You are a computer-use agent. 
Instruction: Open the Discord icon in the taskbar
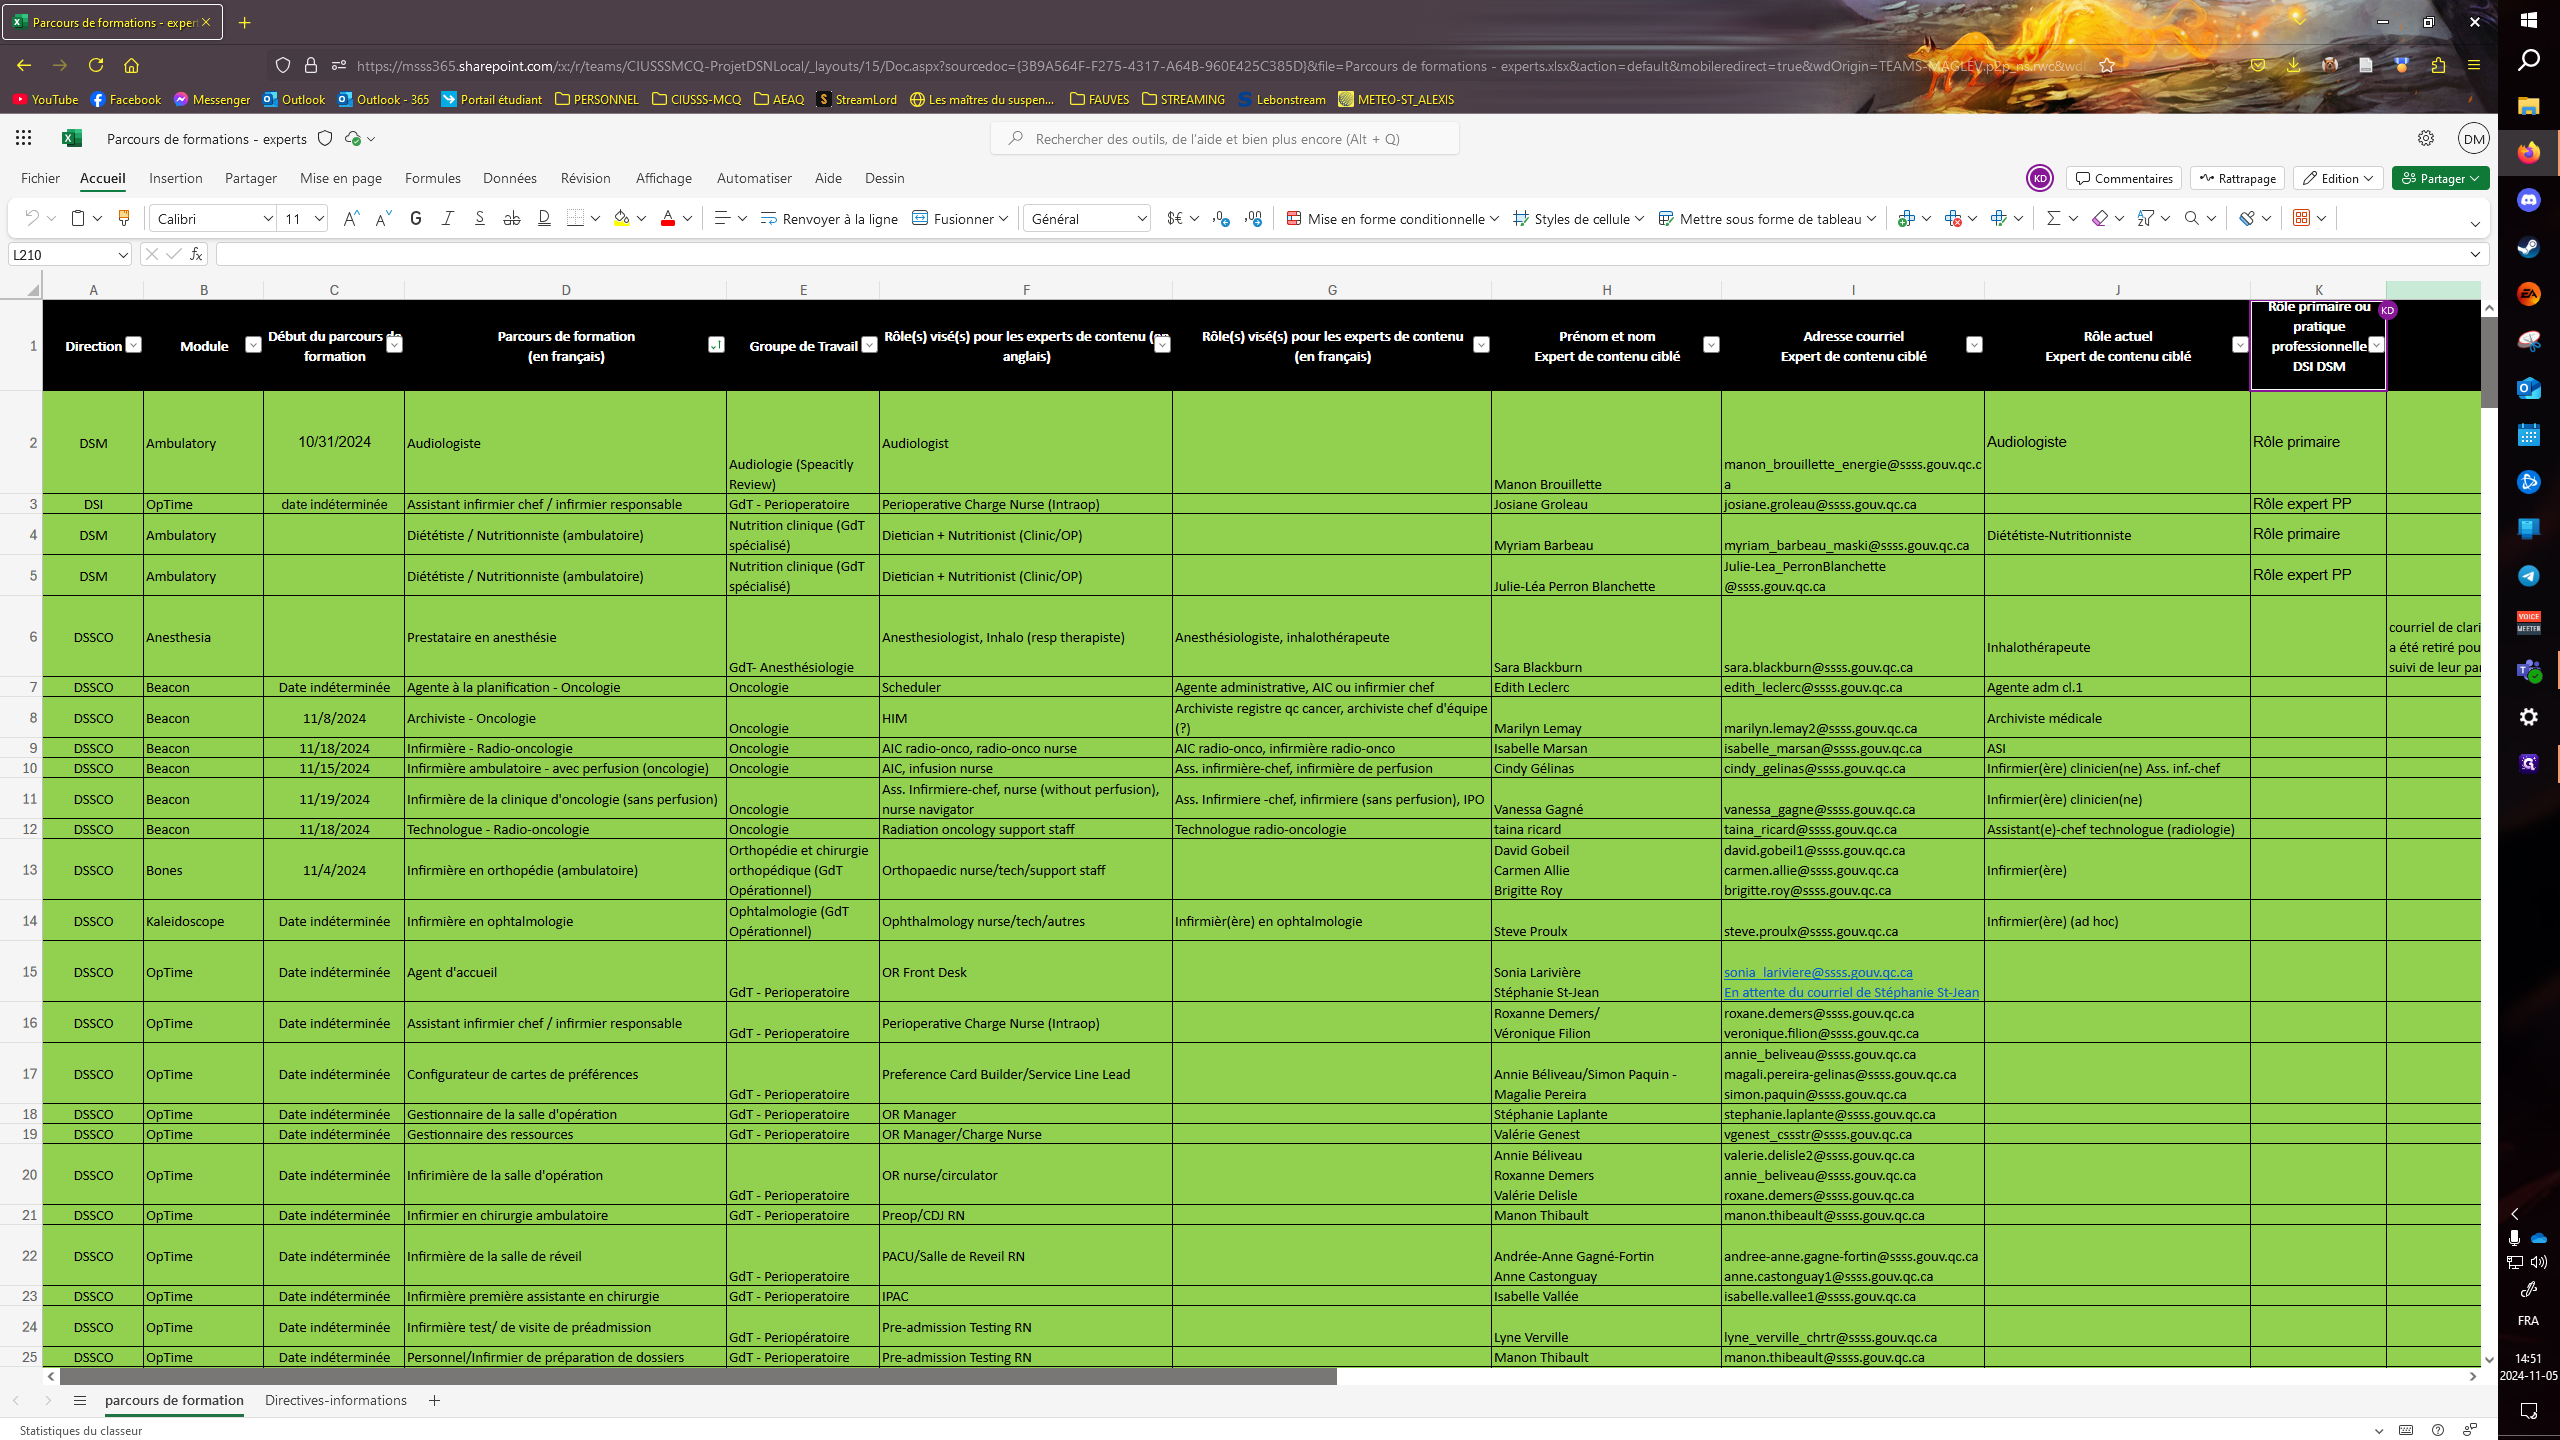[x=2529, y=200]
